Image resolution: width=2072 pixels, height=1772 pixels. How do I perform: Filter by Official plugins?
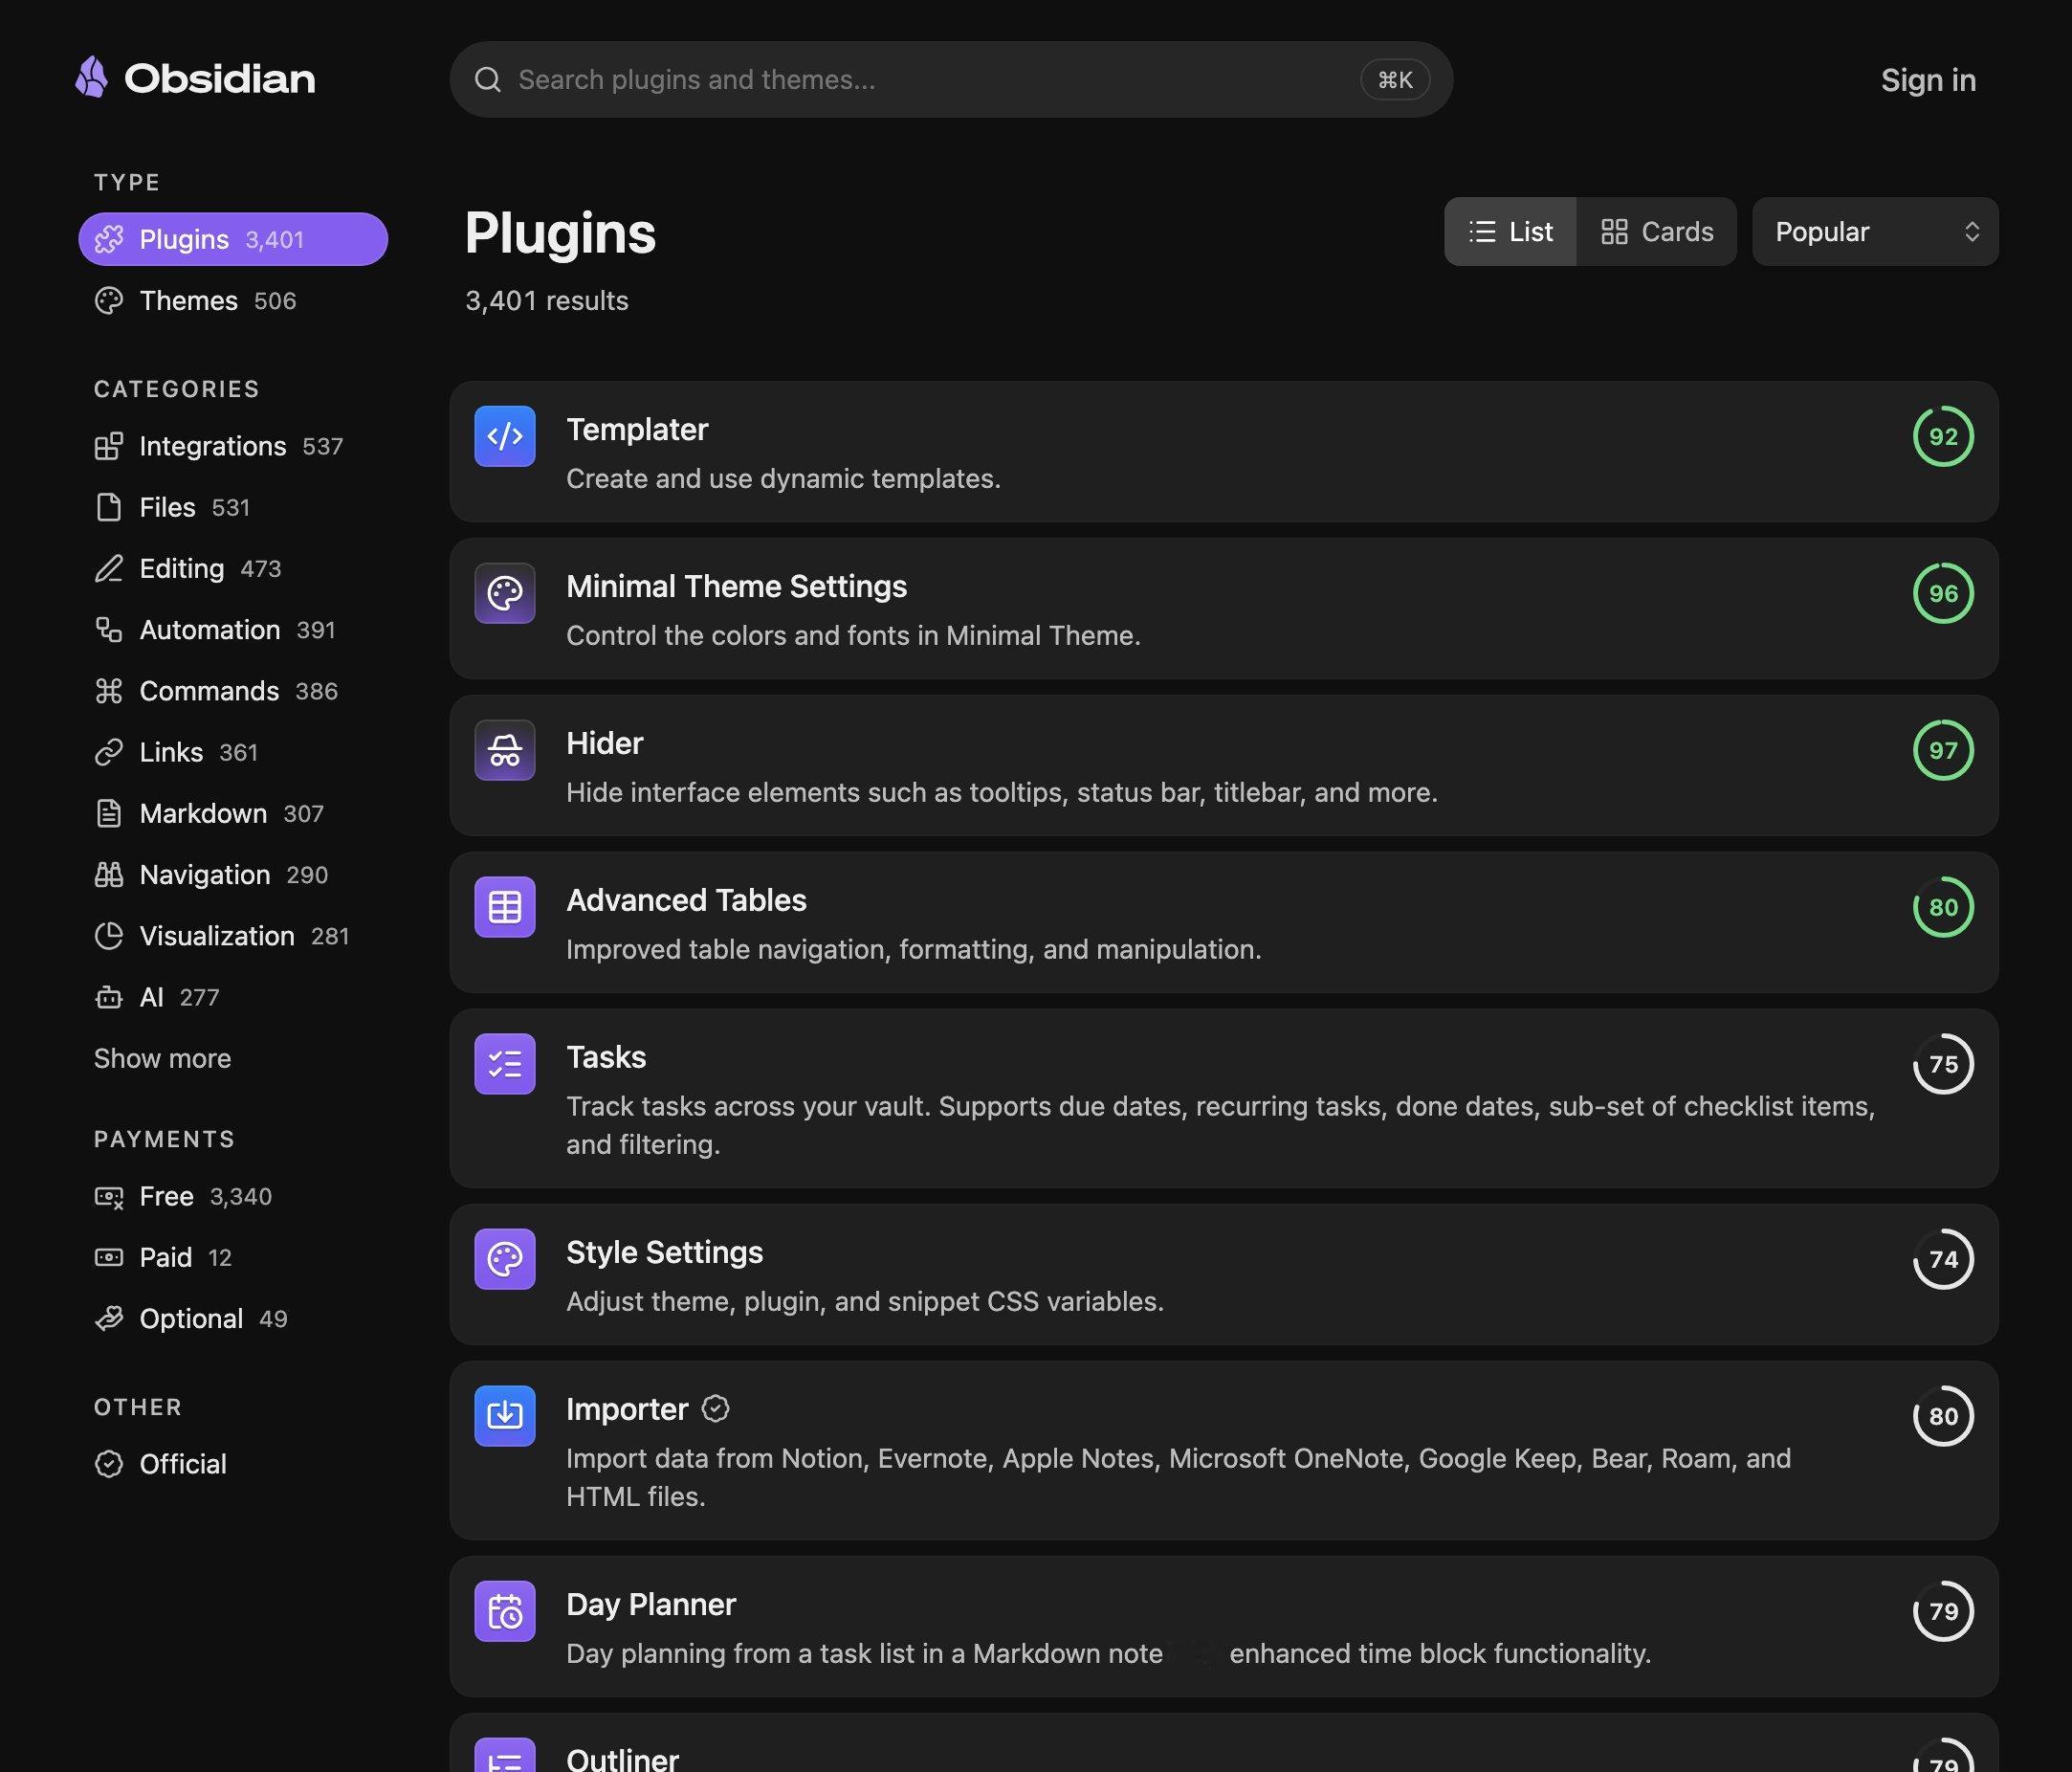point(161,1464)
